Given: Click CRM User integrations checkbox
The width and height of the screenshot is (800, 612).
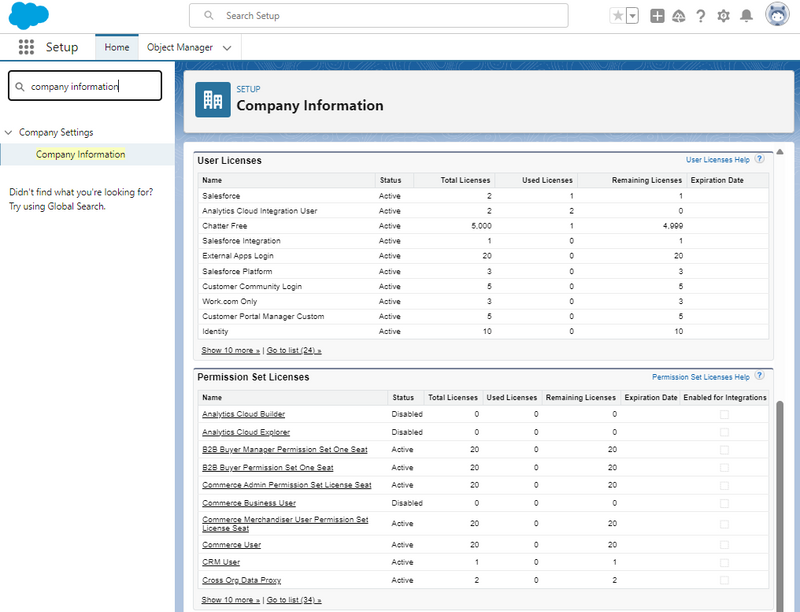Looking at the screenshot, I should pyautogui.click(x=724, y=563).
